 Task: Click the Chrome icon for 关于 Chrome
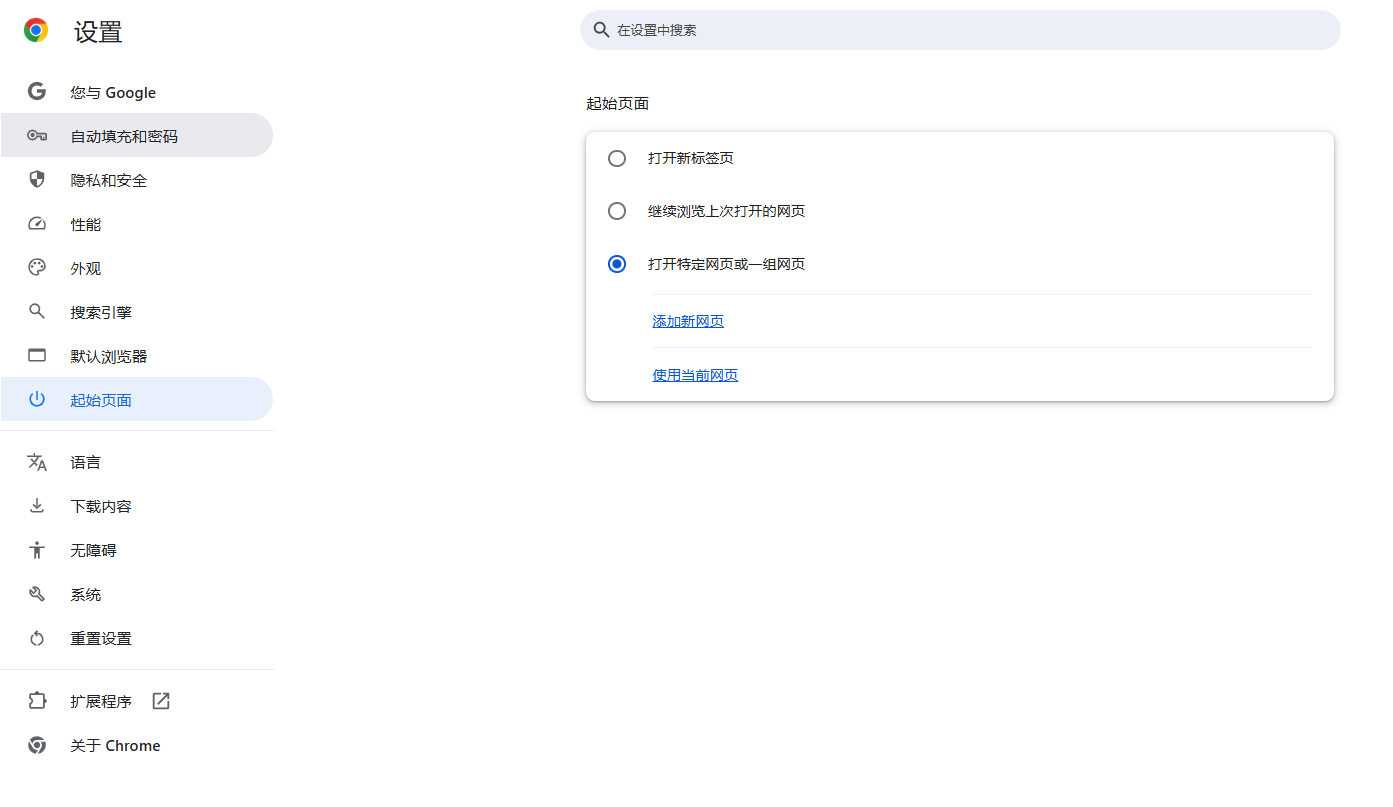click(37, 745)
